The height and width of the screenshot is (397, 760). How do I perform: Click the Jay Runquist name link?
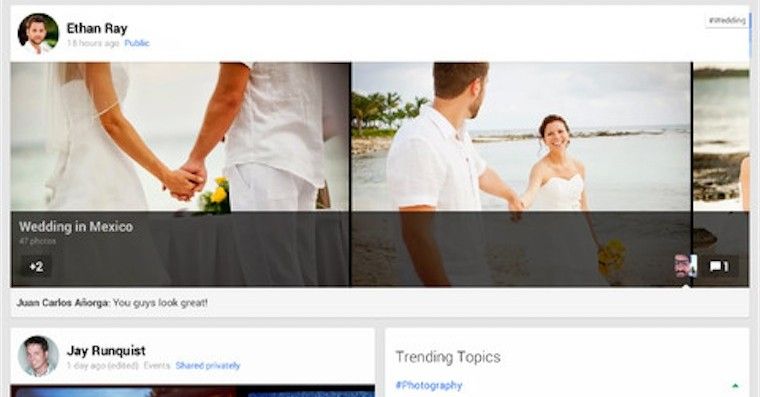[x=106, y=350]
